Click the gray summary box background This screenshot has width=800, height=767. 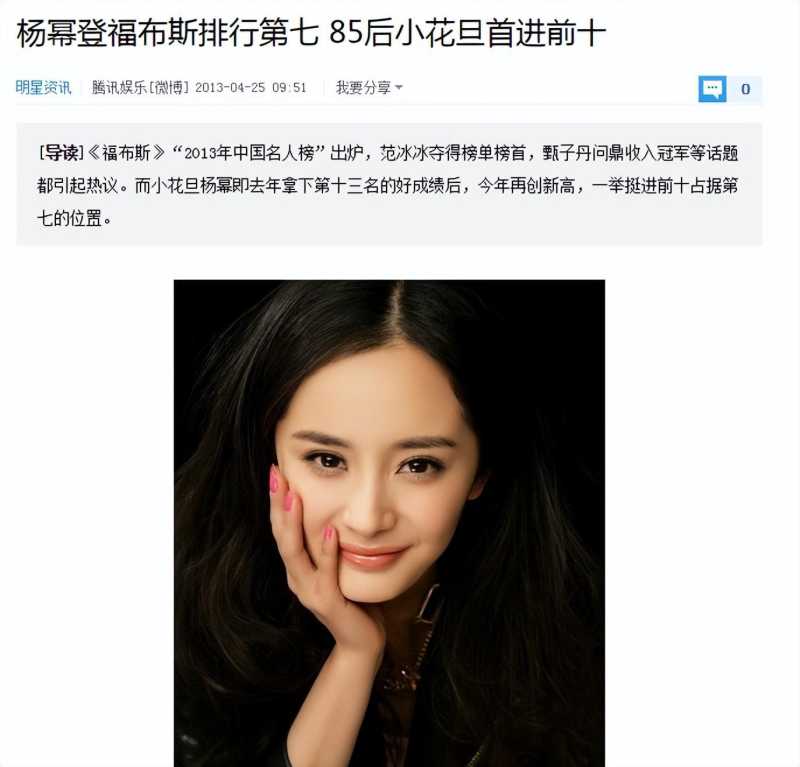389,235
